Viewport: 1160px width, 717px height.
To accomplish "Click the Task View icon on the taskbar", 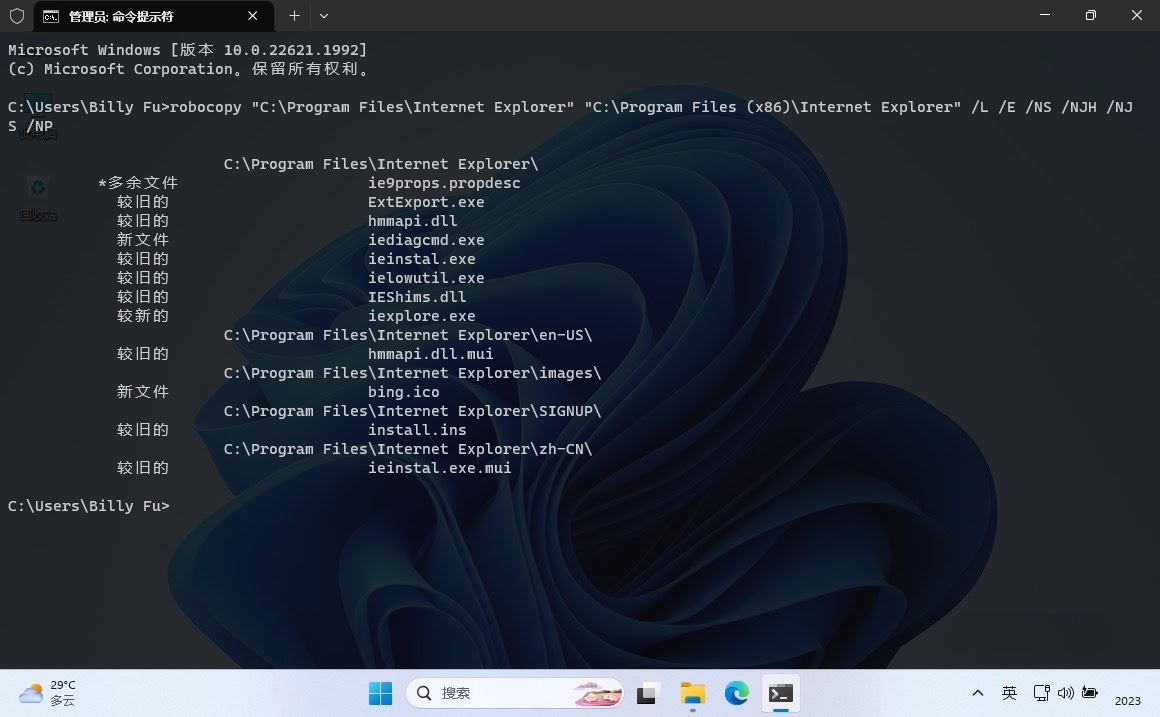I will [x=647, y=693].
